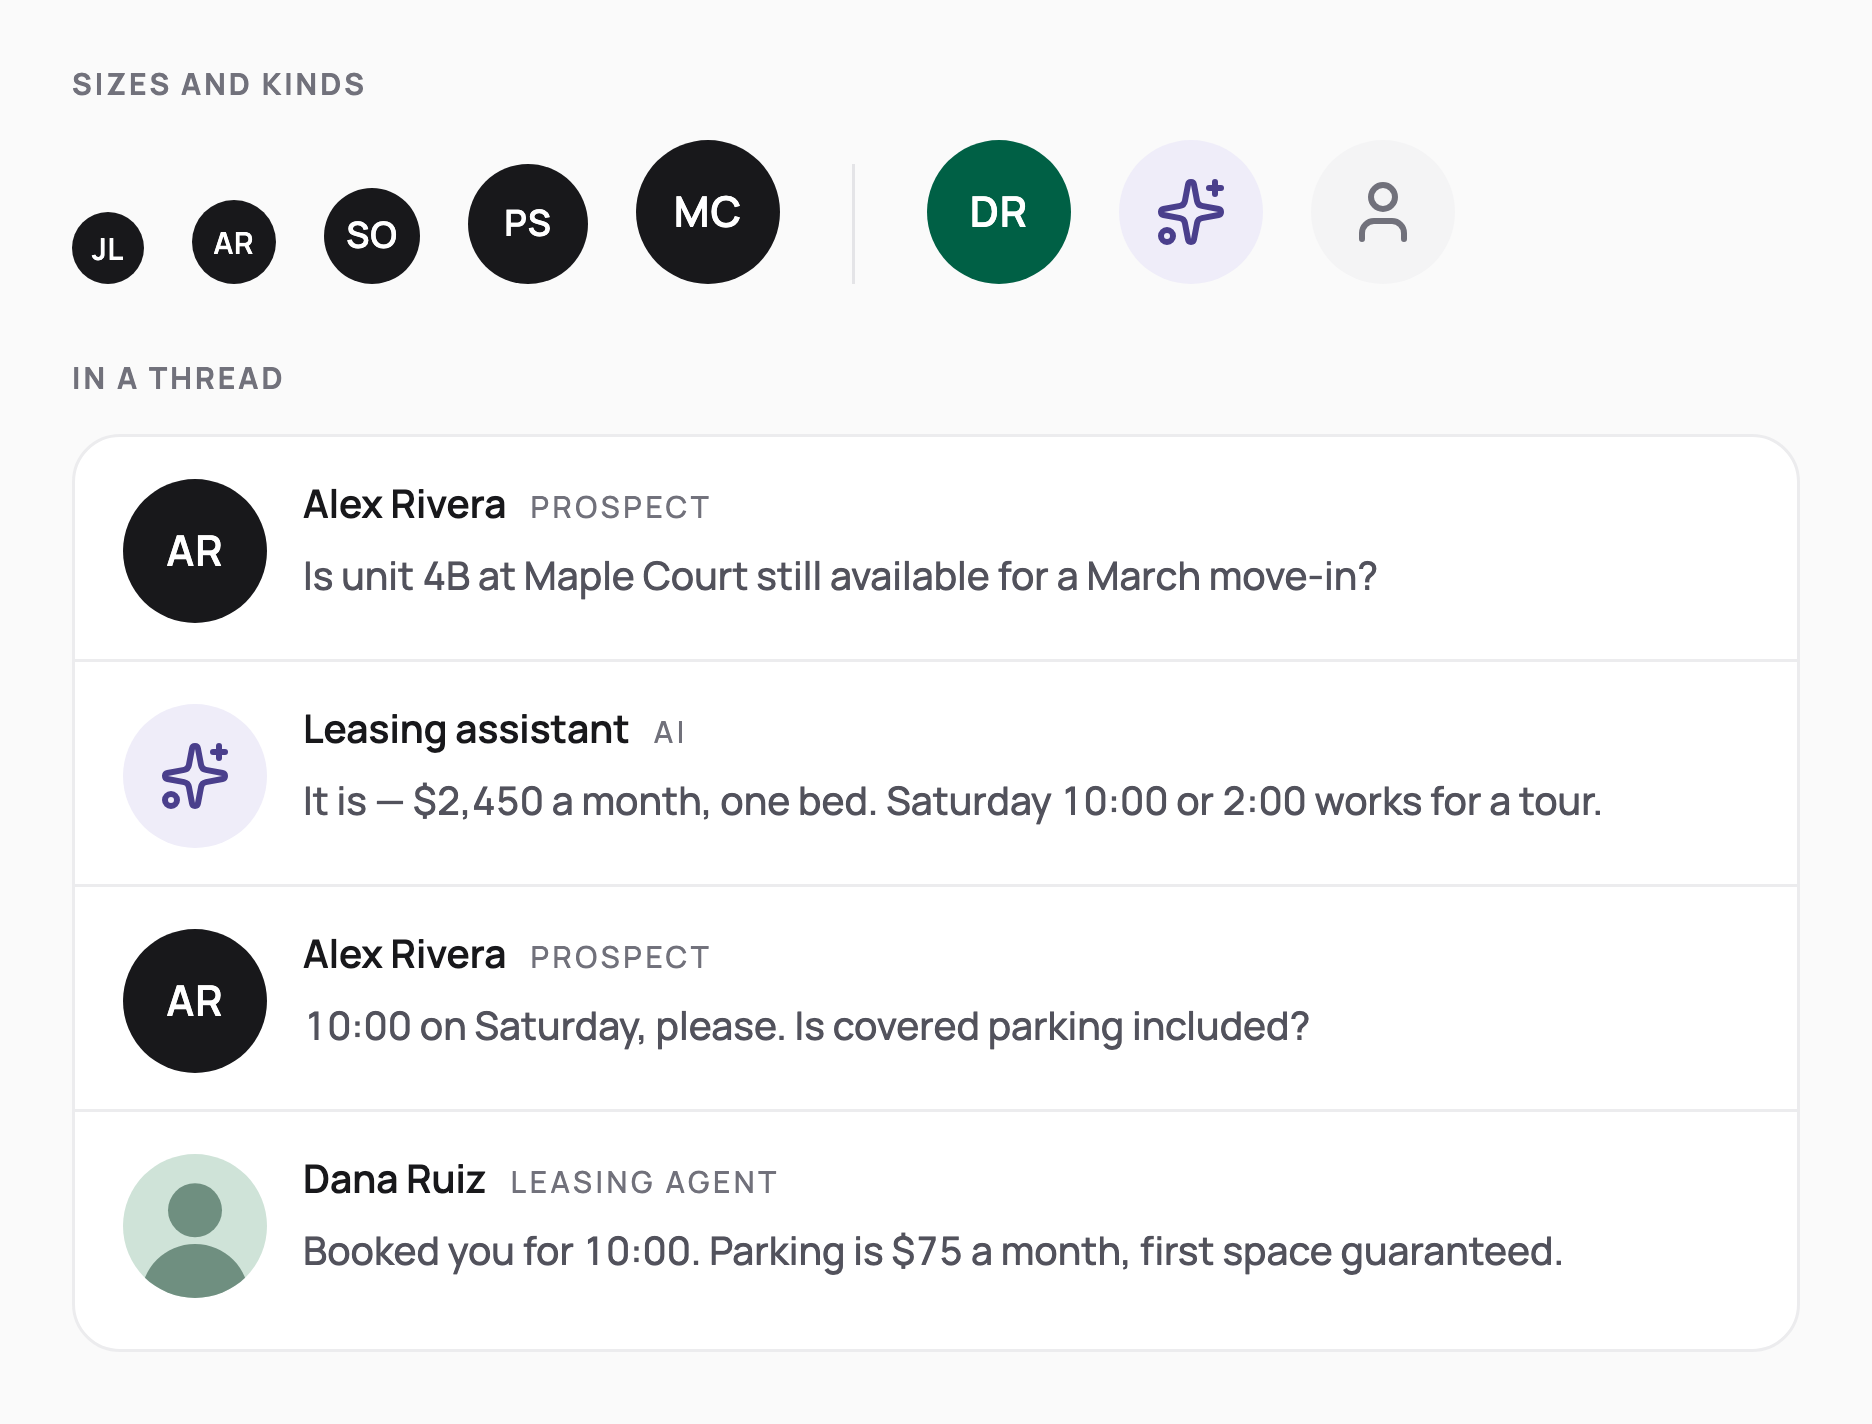The width and height of the screenshot is (1872, 1424).
Task: Click the sparkle AI avatar in sizes row
Action: pyautogui.click(x=1191, y=212)
